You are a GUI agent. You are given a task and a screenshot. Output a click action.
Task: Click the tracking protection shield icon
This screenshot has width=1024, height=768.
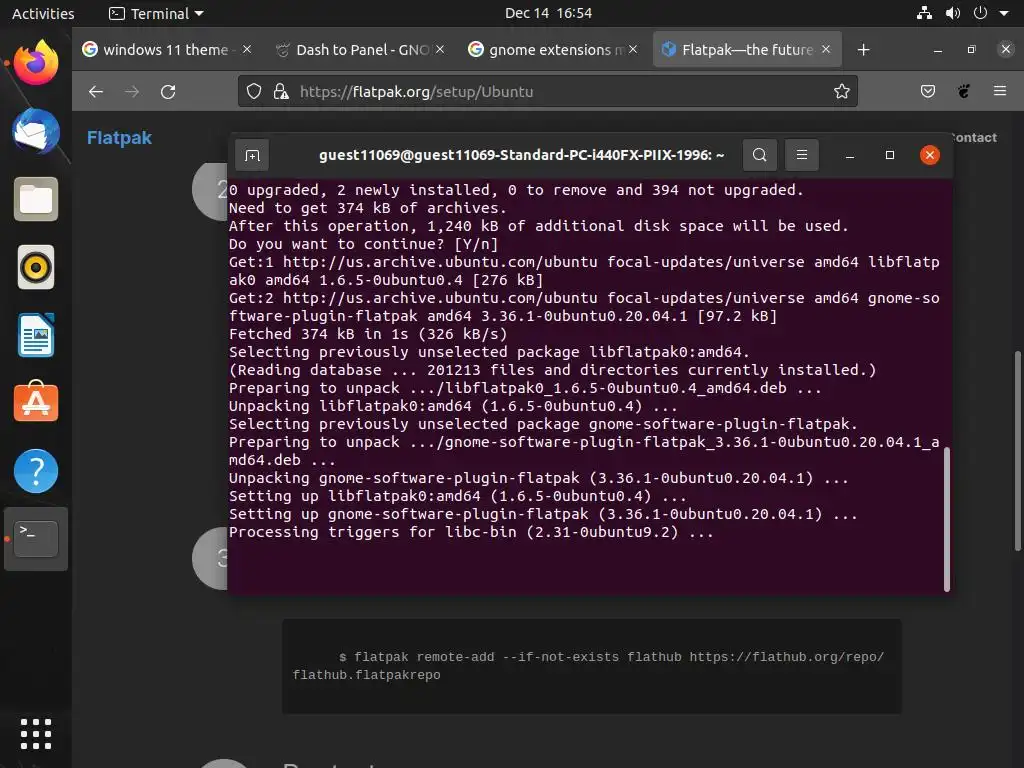(254, 91)
